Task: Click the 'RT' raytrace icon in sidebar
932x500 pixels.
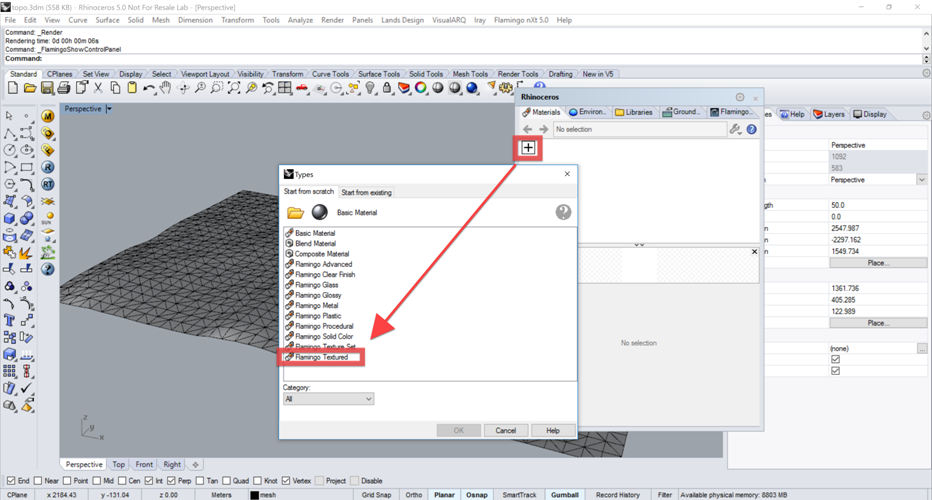Action: (x=48, y=185)
